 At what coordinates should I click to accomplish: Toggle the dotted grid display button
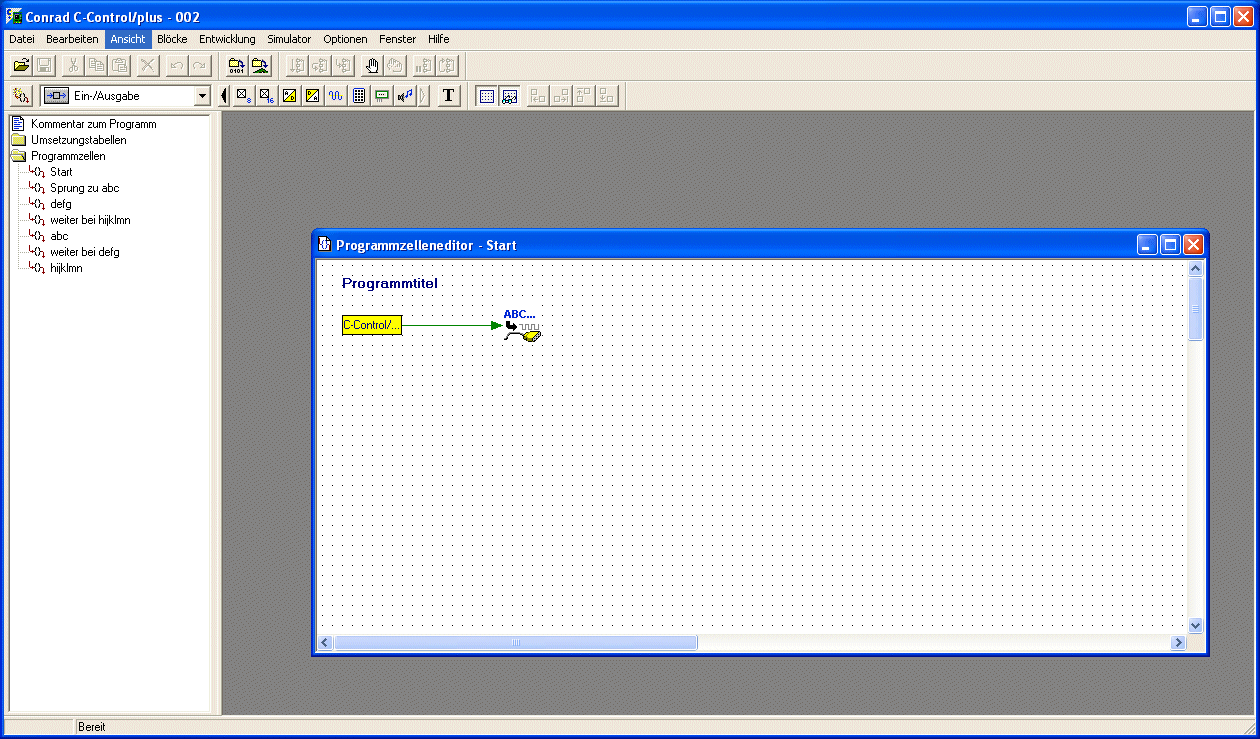pos(486,96)
